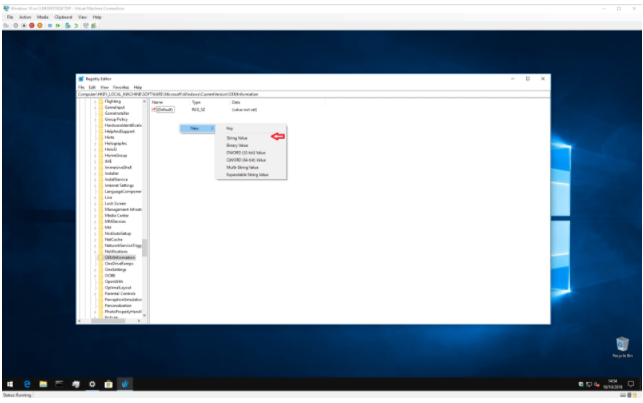This screenshot has width=643, height=403.
Task: Select the HelpAndSupport key in the tree
Action: click(x=120, y=131)
